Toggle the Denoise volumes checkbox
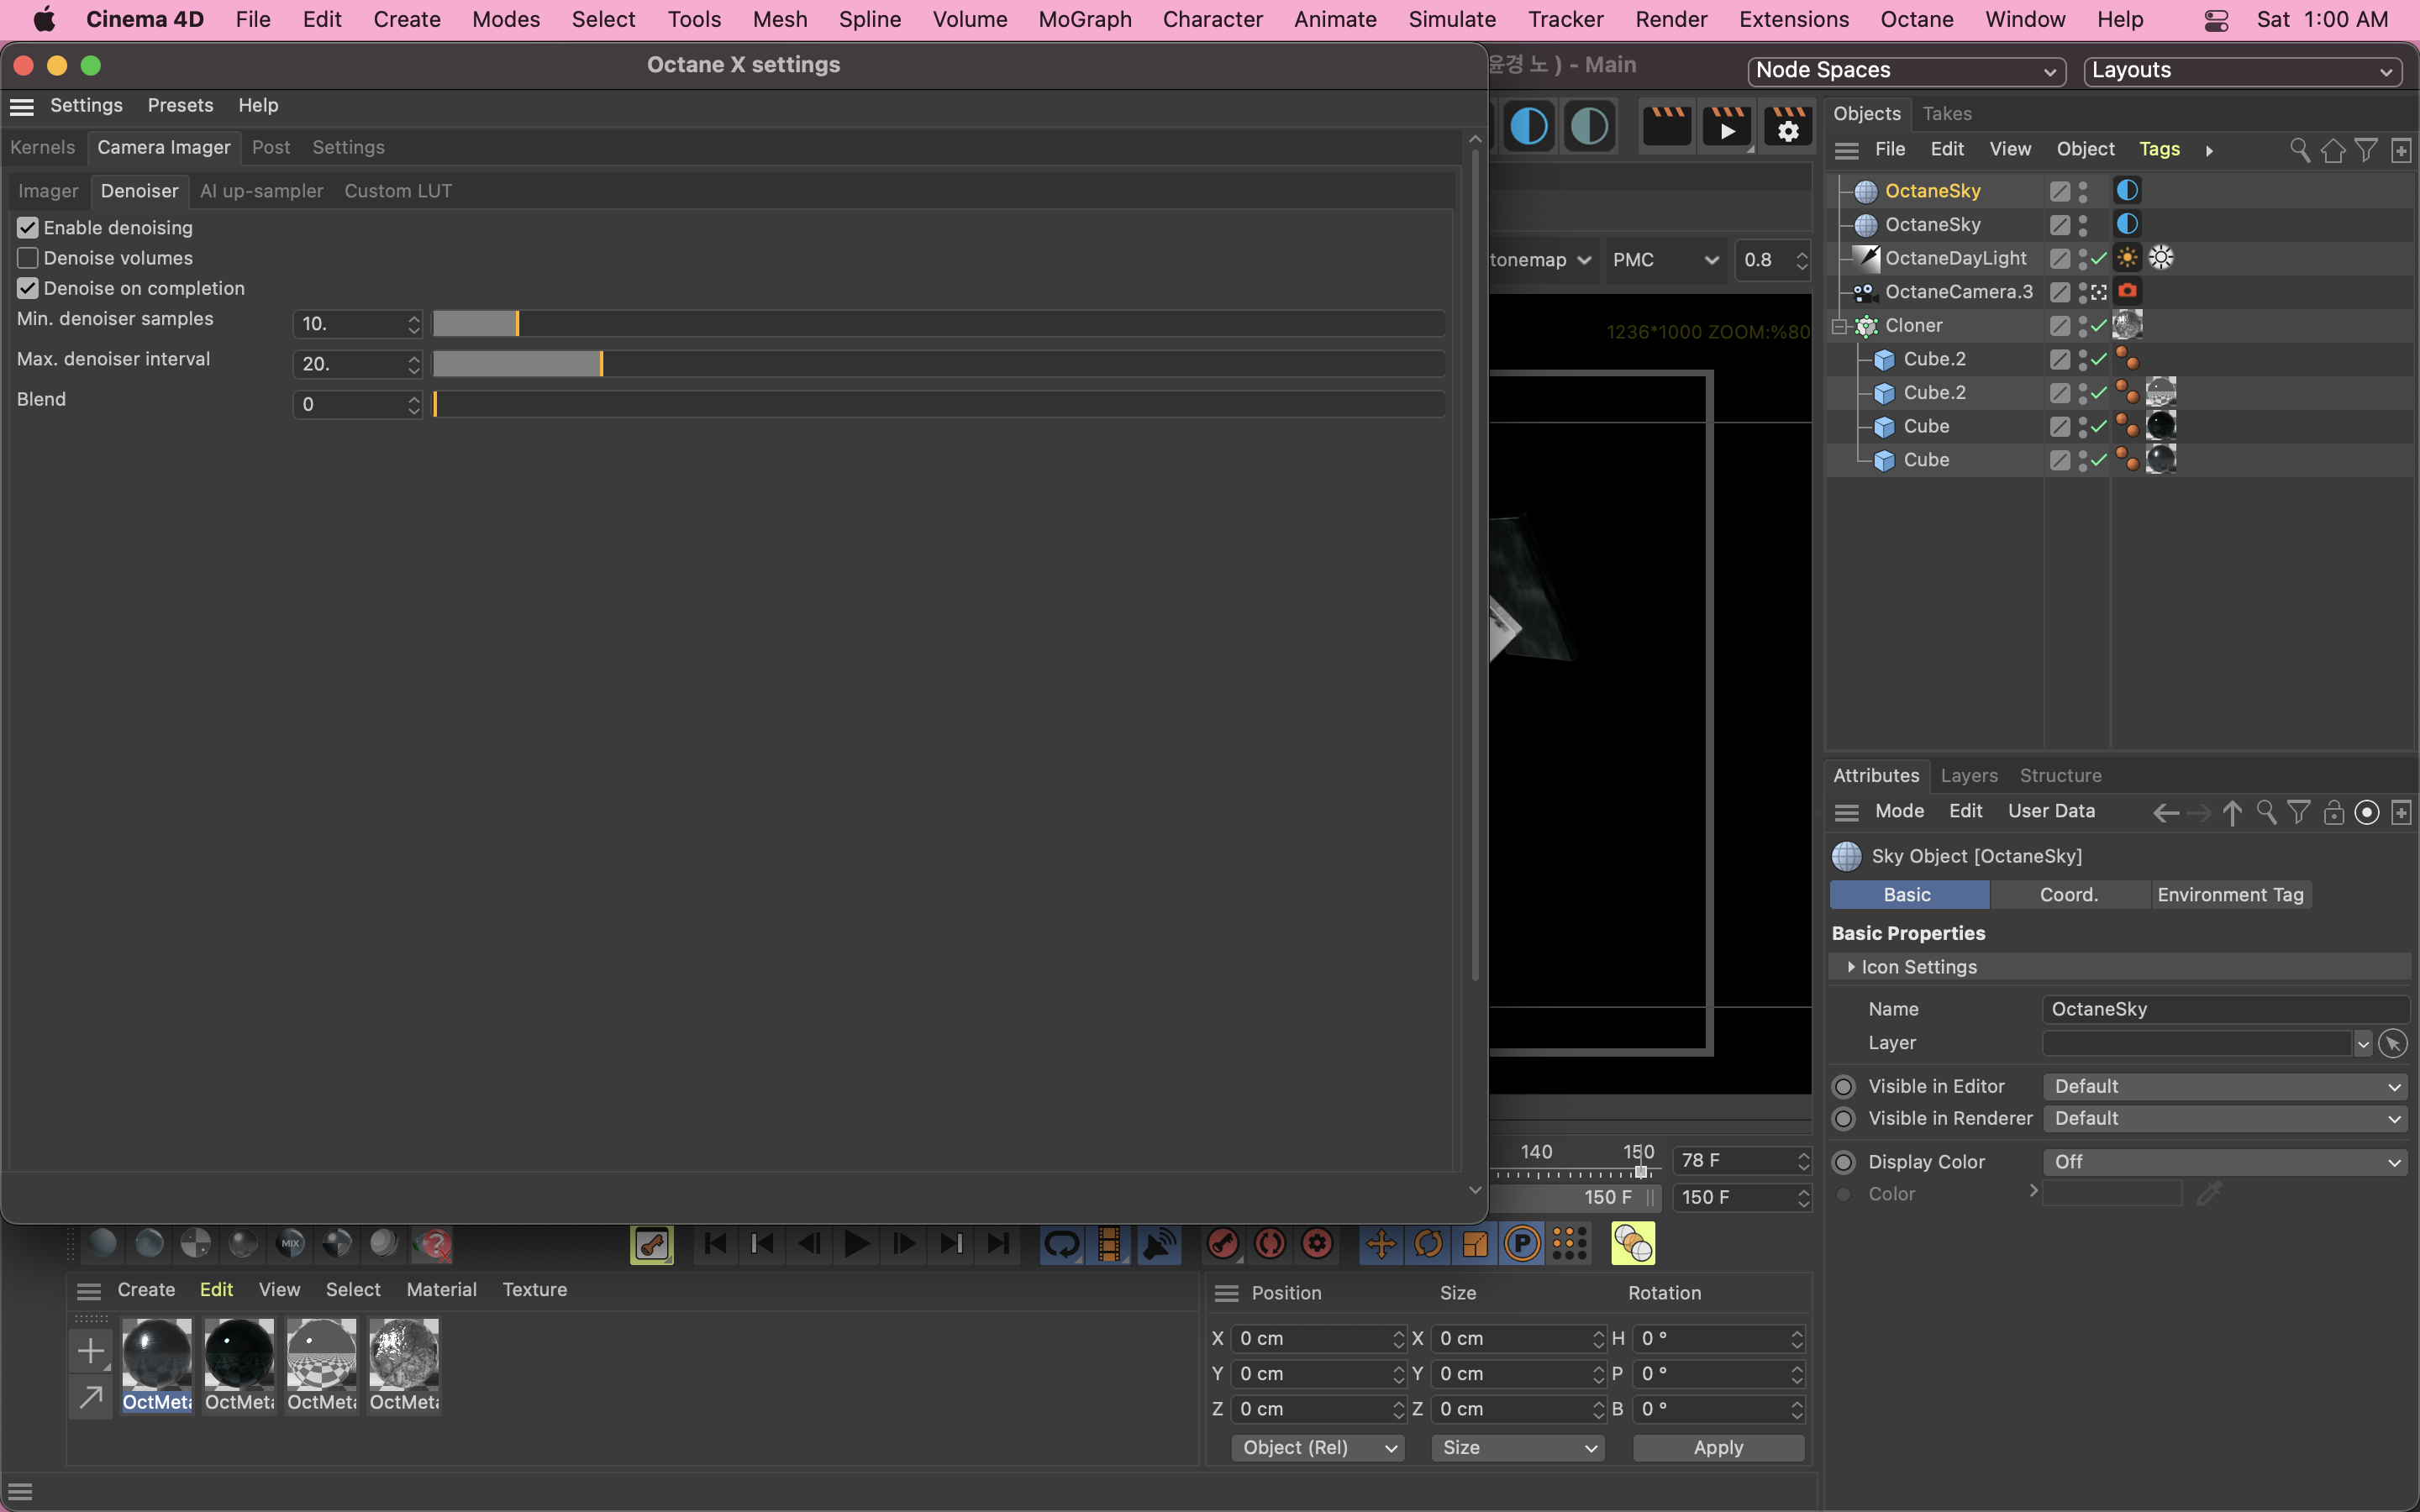 28,258
